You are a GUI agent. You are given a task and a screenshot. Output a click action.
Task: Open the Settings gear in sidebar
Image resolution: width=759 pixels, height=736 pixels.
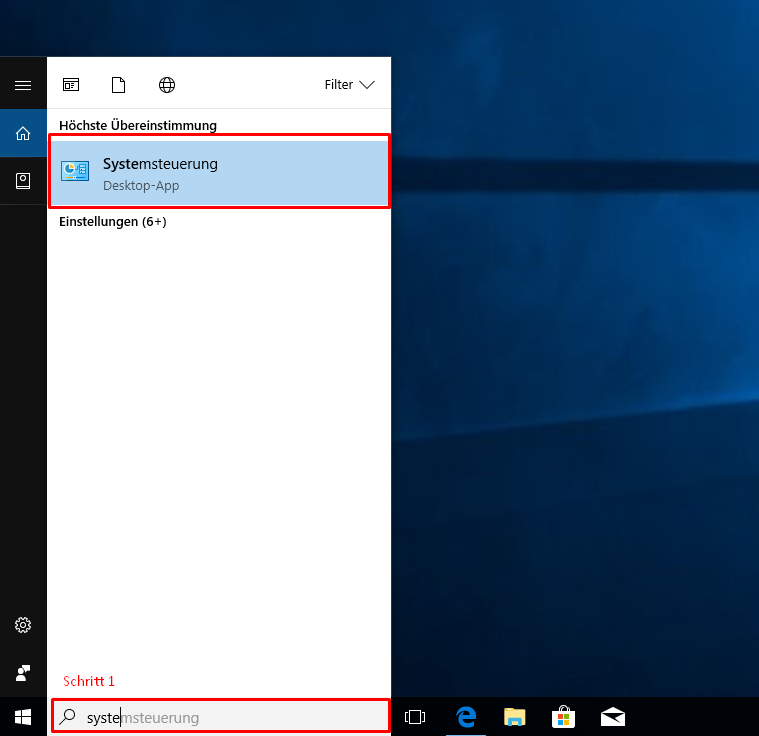coord(23,625)
